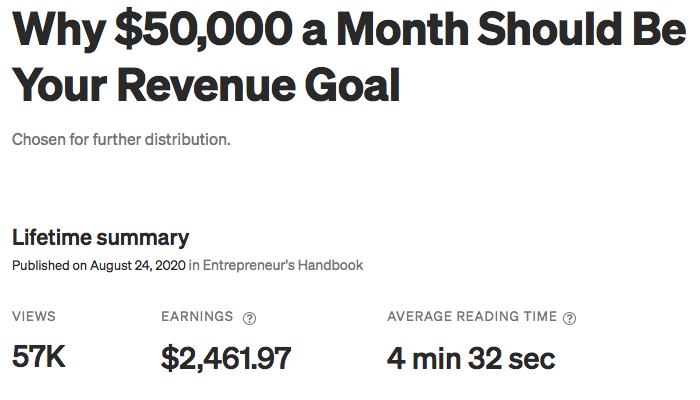This screenshot has width=700, height=400.
Task: Click the word "Why" in the headline
Action: point(59,31)
